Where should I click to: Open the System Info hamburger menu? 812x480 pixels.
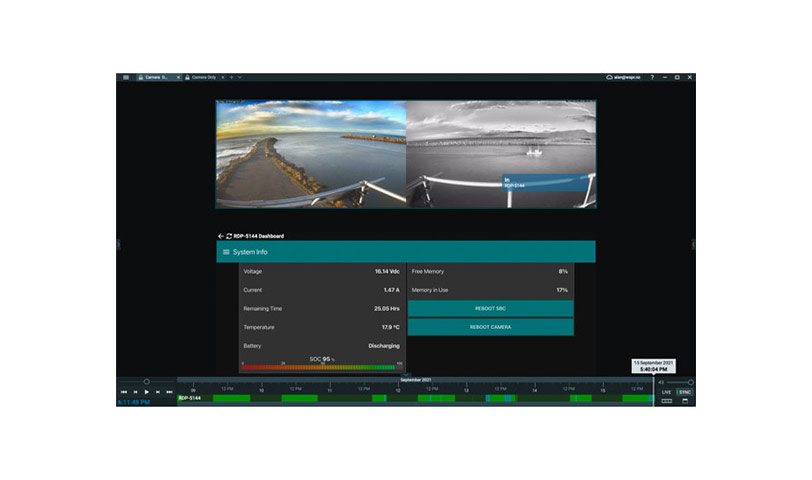coord(226,252)
